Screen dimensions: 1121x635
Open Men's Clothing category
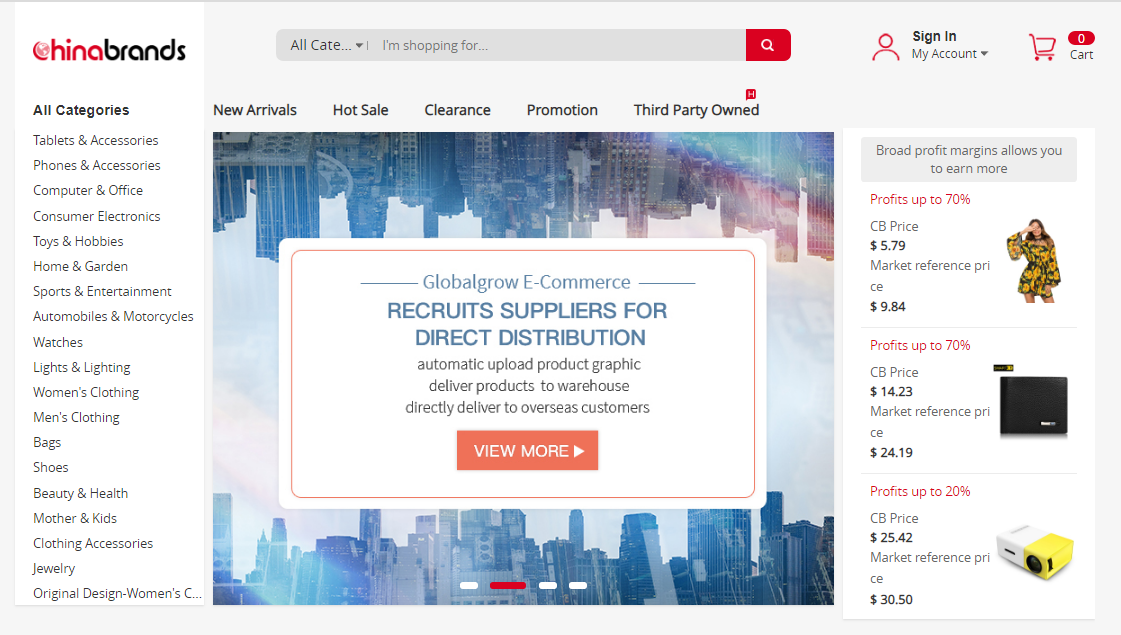pos(76,417)
